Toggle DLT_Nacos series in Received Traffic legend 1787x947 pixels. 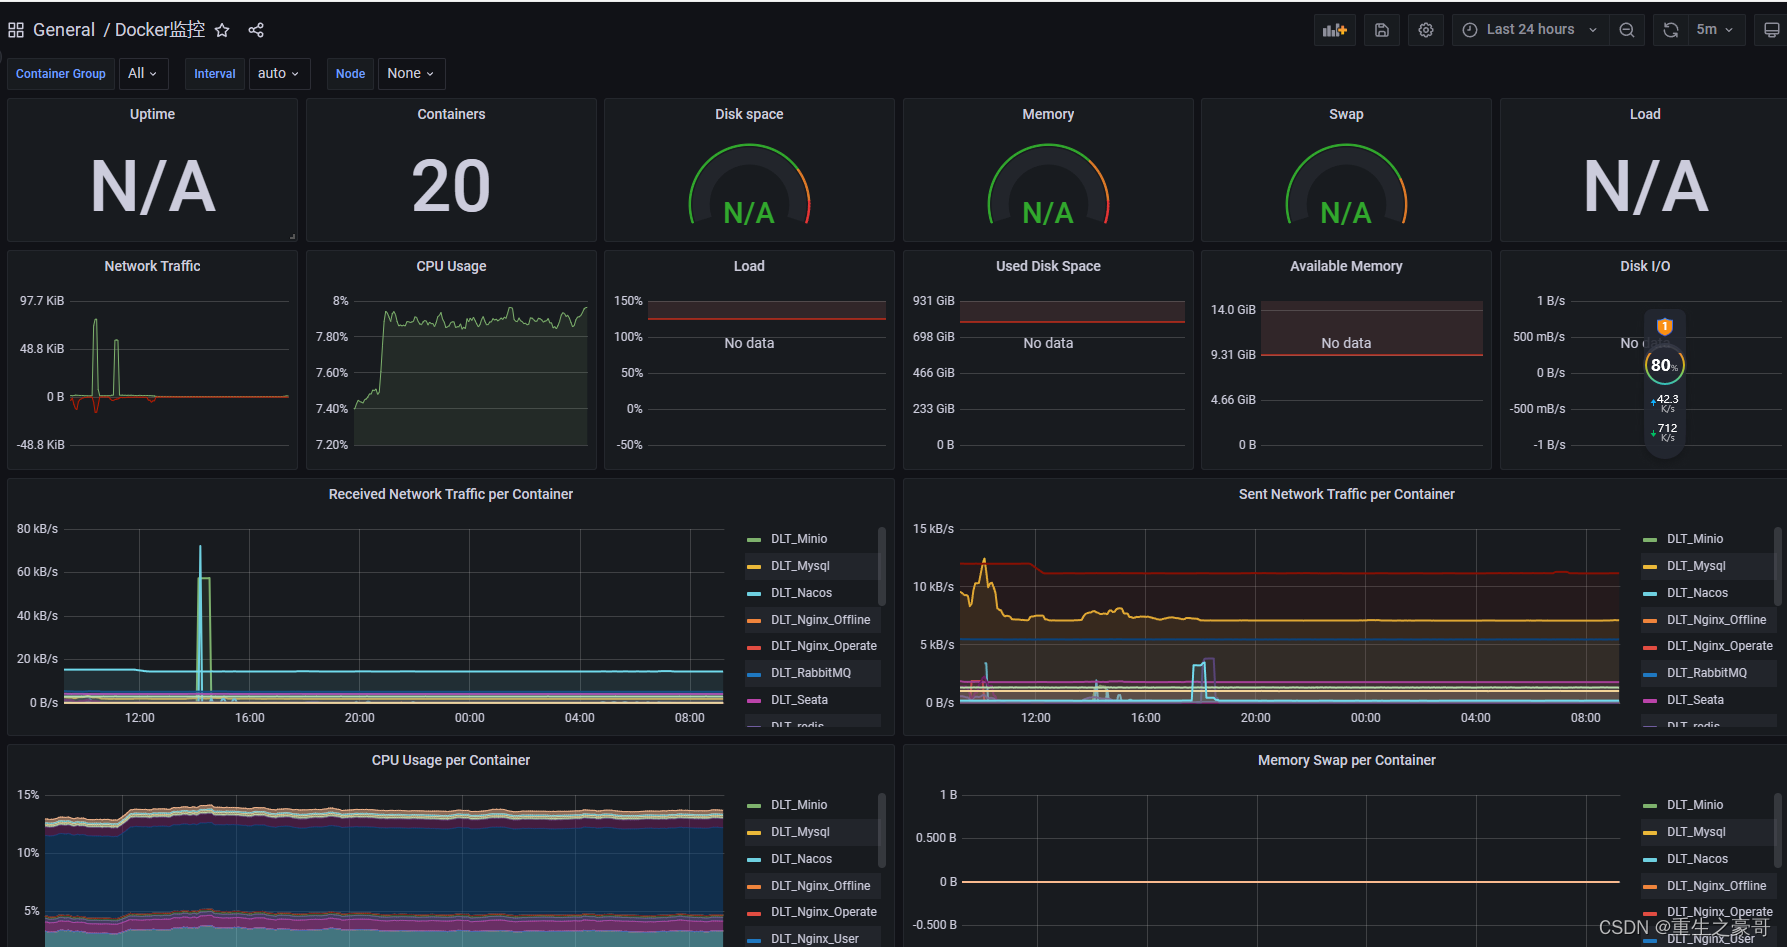[801, 593]
